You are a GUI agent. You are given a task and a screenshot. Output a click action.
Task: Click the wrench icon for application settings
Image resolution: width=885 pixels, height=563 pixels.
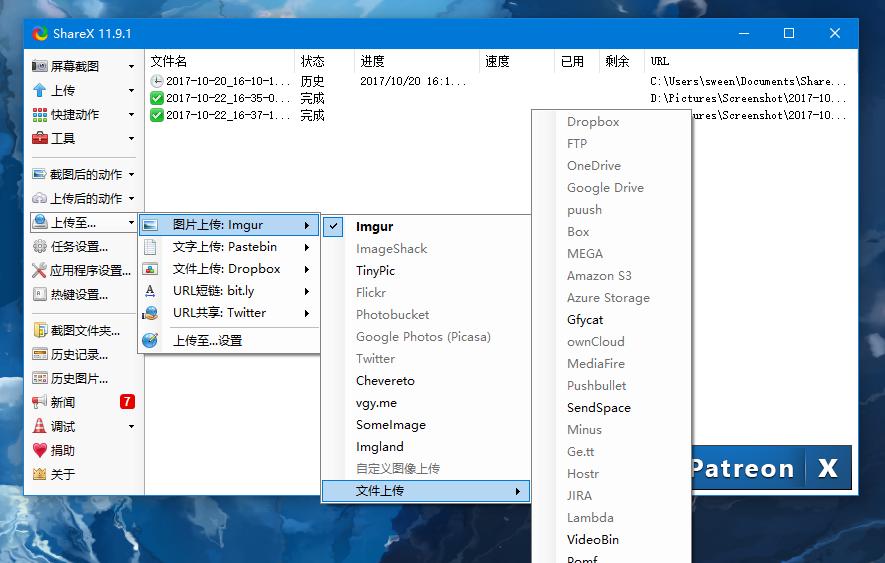[40, 270]
